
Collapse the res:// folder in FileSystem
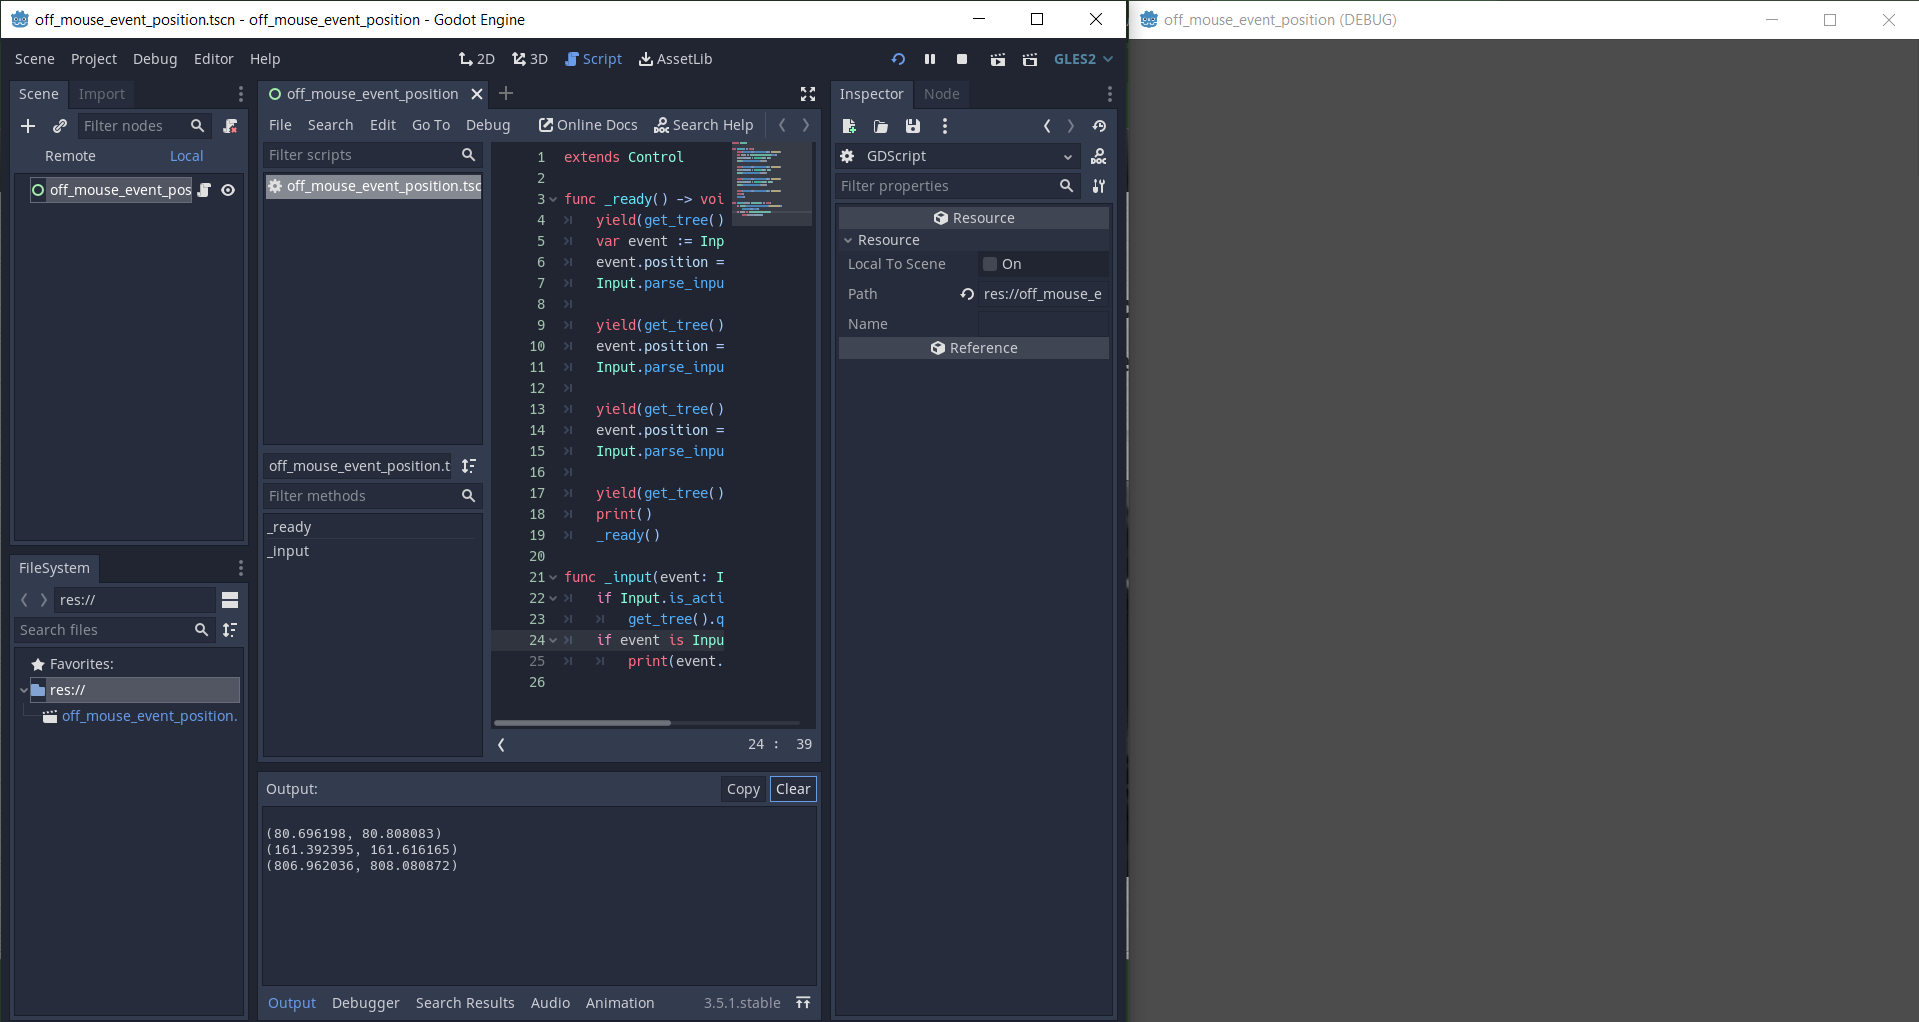24,690
